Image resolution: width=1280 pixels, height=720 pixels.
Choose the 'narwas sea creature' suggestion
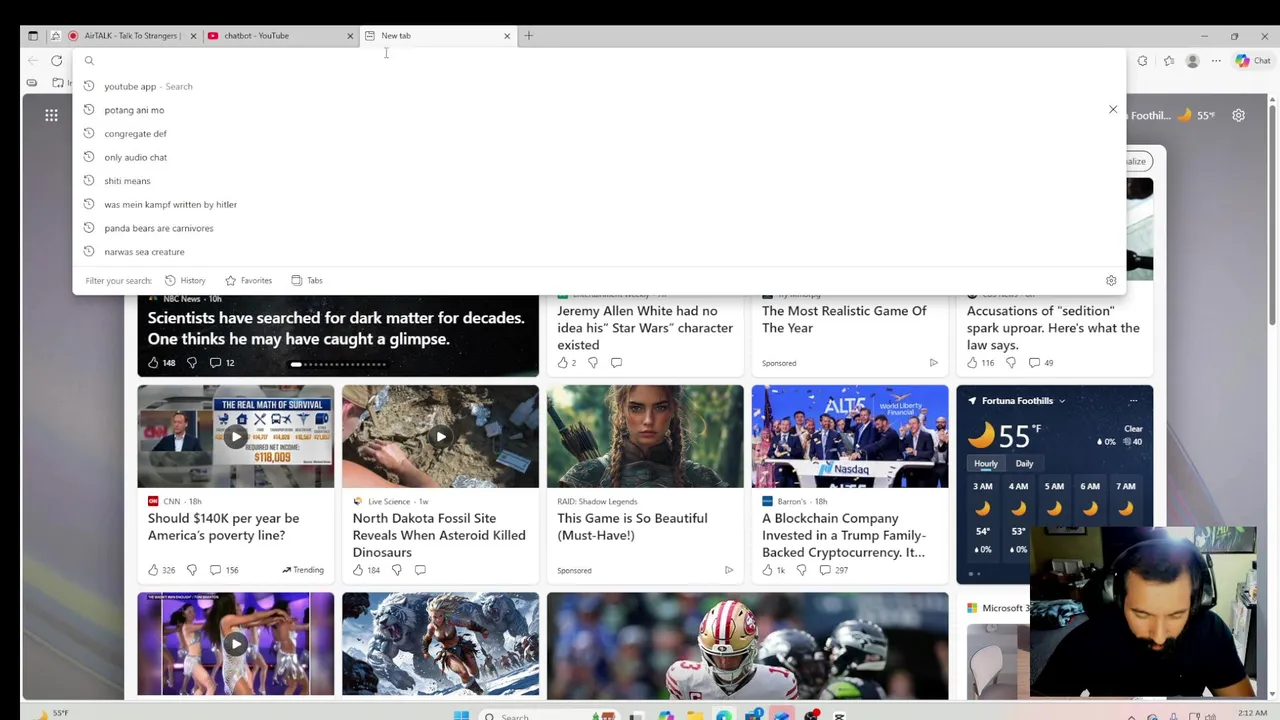pyautogui.click(x=598, y=252)
